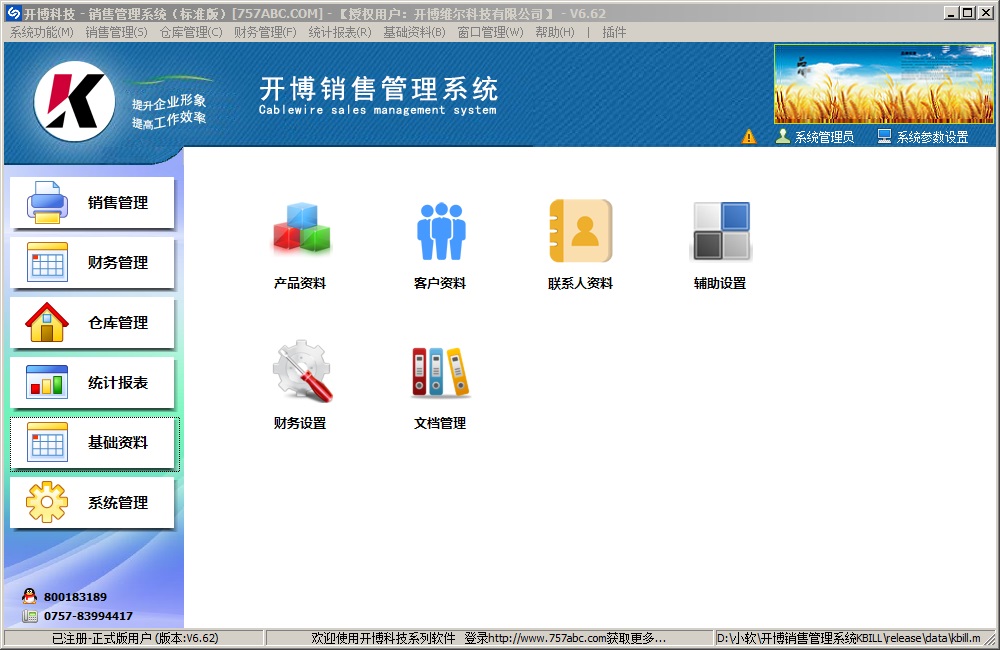
Task: Open the 财务管理(F) menu
Action: (x=265, y=32)
